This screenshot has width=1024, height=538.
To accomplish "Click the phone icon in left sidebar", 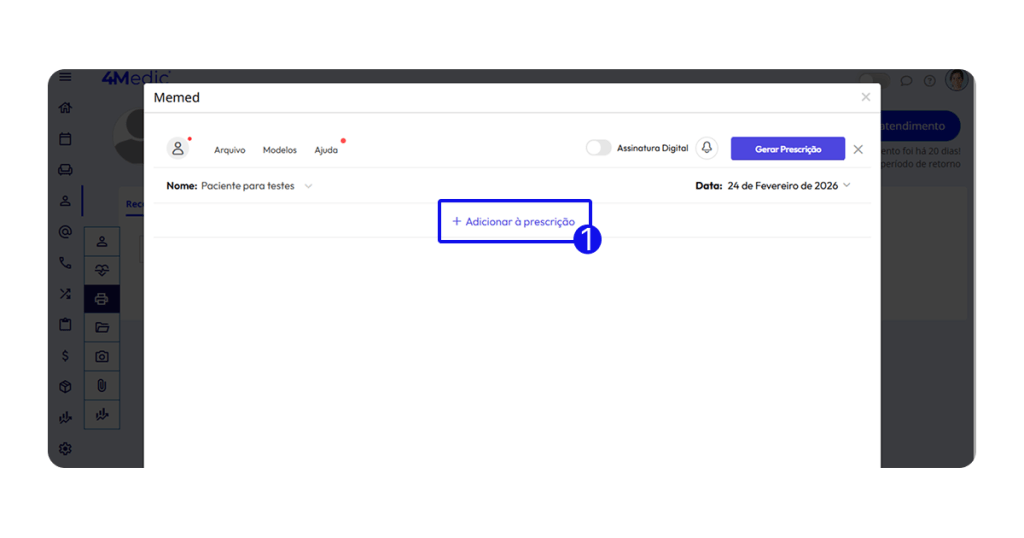I will (65, 263).
